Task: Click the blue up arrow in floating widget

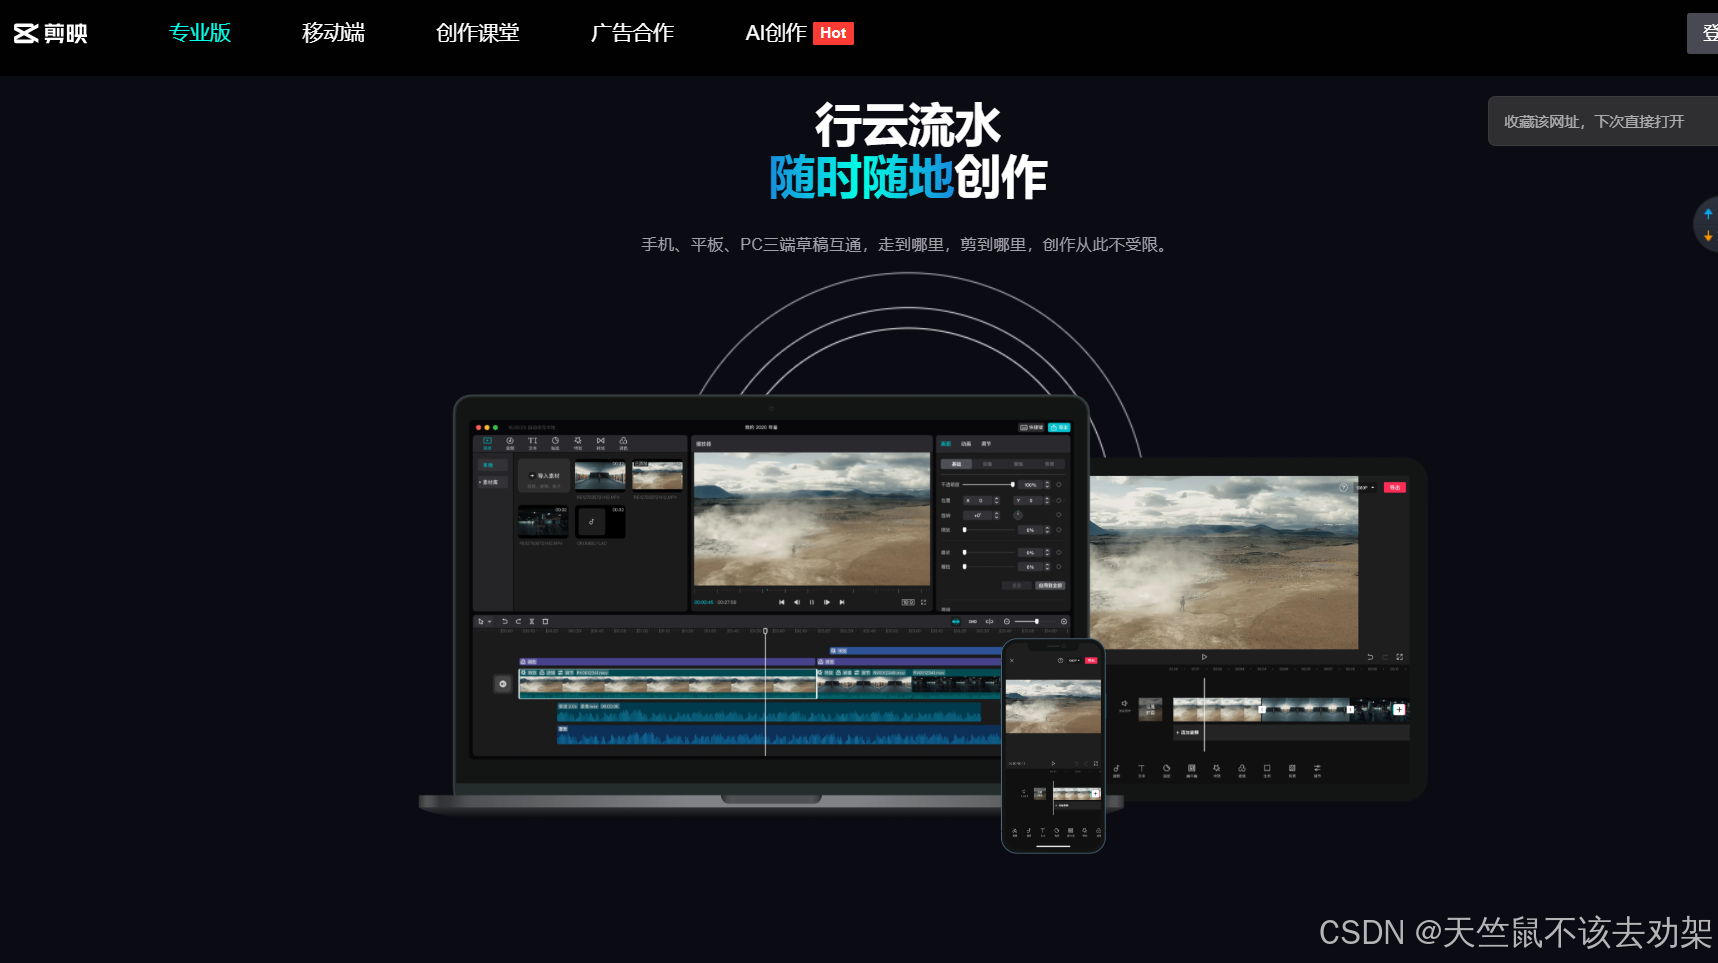Action: (1708, 213)
